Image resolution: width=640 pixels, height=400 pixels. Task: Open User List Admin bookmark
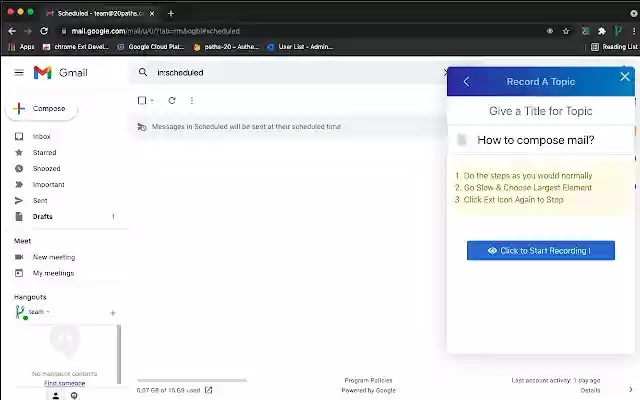[300, 47]
